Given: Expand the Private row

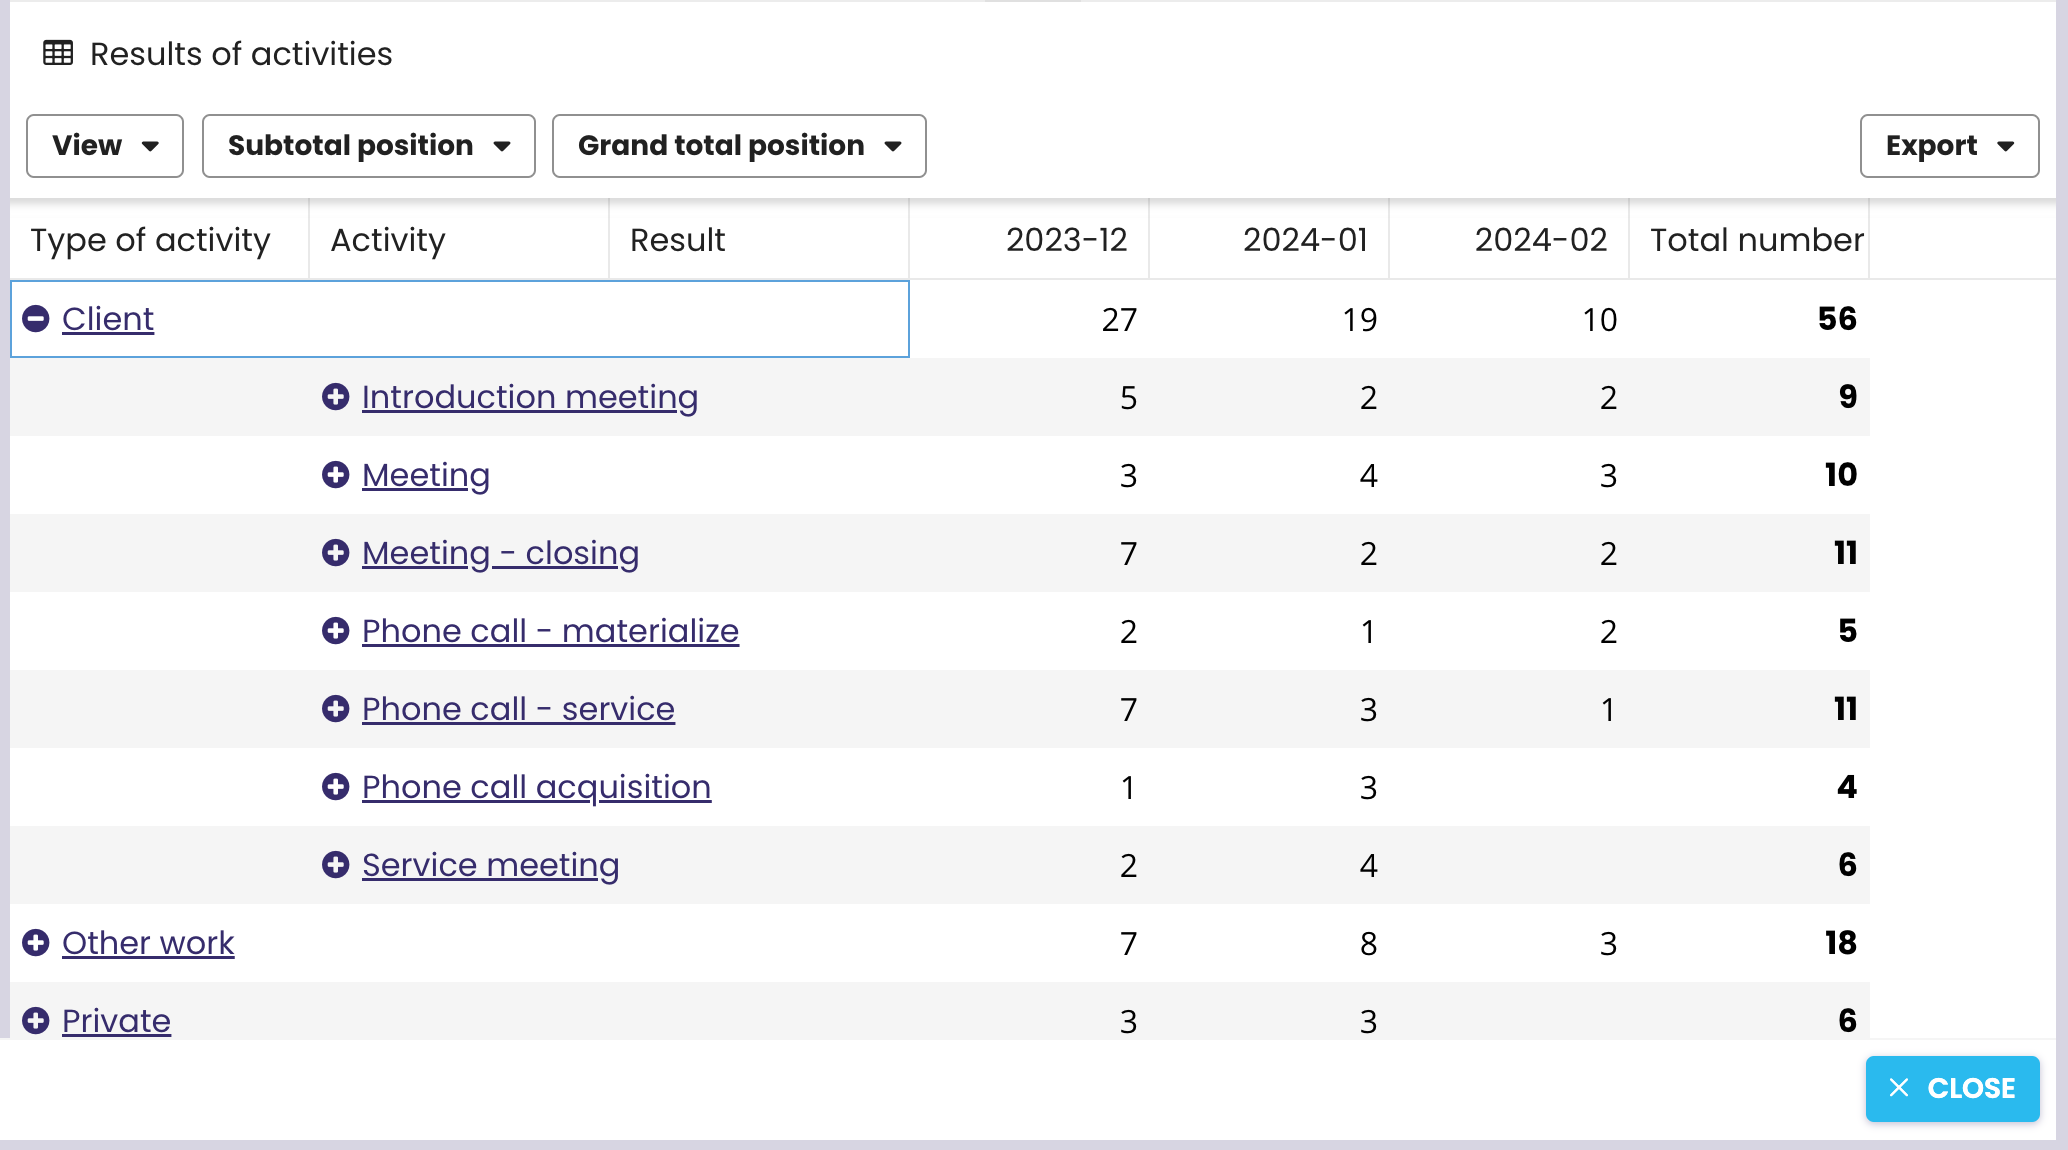Looking at the screenshot, I should [36, 1021].
